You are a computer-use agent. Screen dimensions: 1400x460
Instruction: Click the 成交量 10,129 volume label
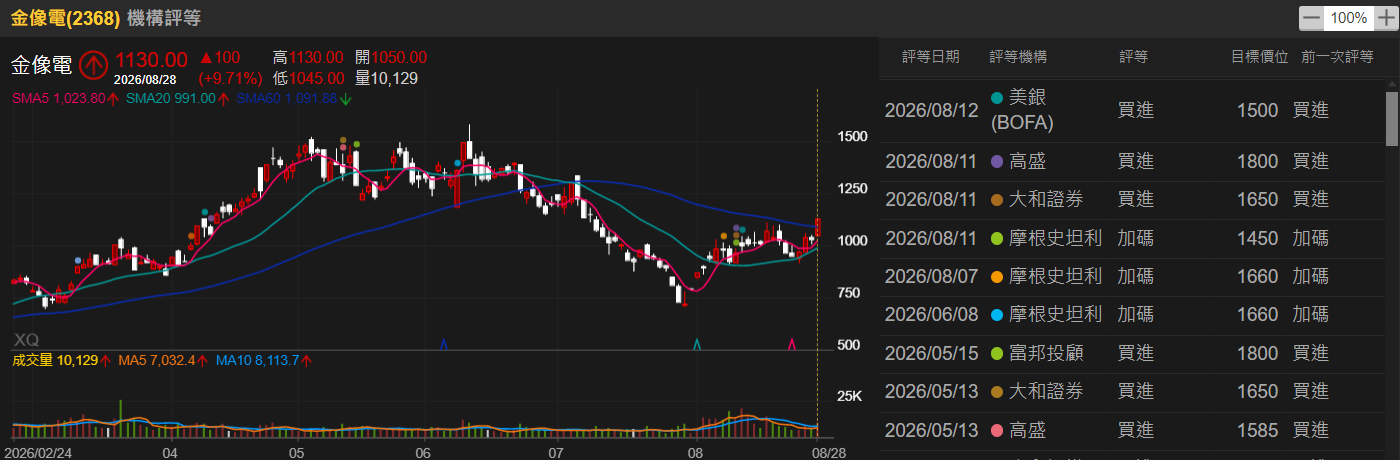tap(55, 360)
